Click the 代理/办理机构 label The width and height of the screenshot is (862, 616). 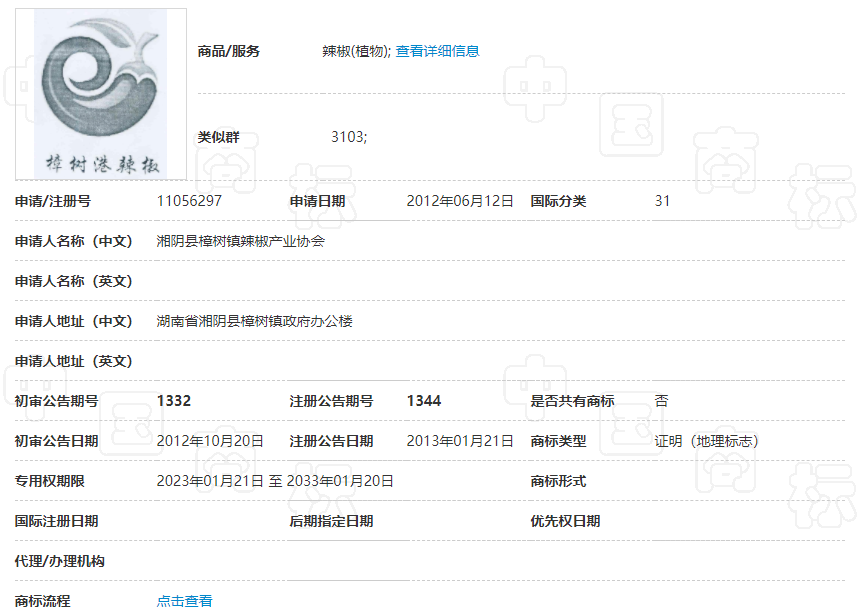pos(60,561)
